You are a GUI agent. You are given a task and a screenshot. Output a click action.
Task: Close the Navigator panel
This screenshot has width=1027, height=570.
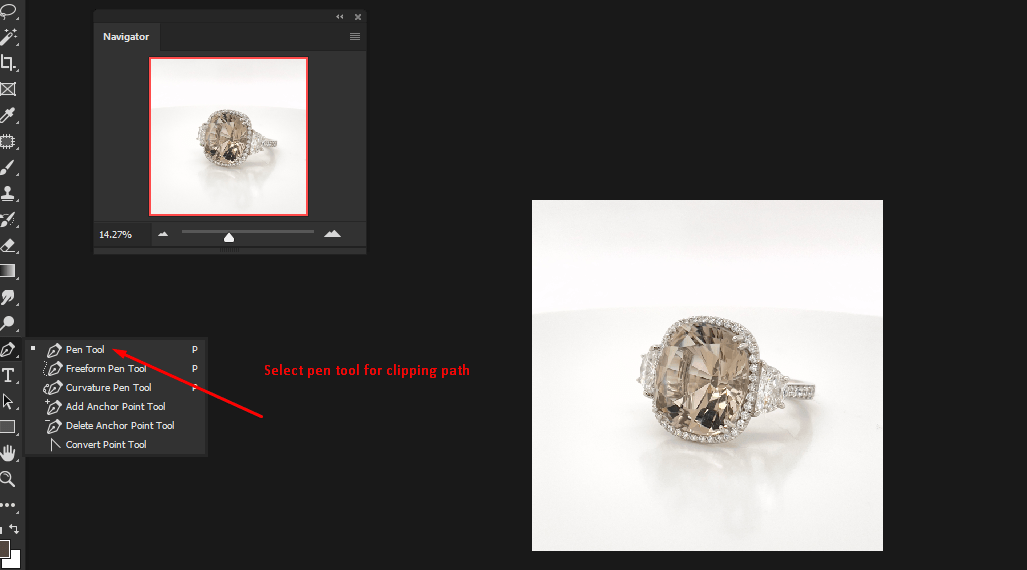[x=358, y=17]
